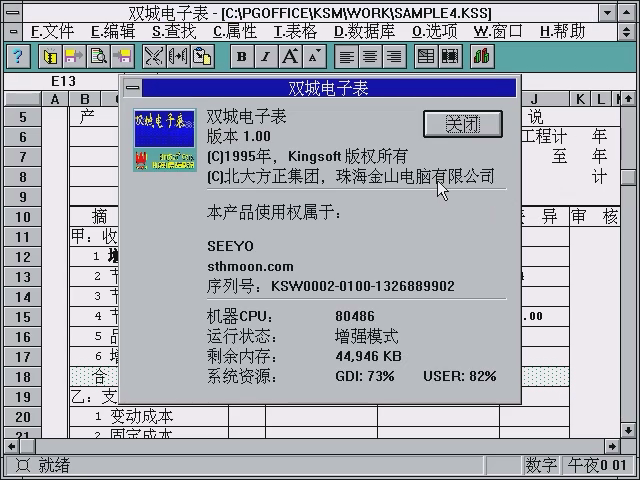640x480 pixels.
Task: Select column K header
Action: [580, 99]
